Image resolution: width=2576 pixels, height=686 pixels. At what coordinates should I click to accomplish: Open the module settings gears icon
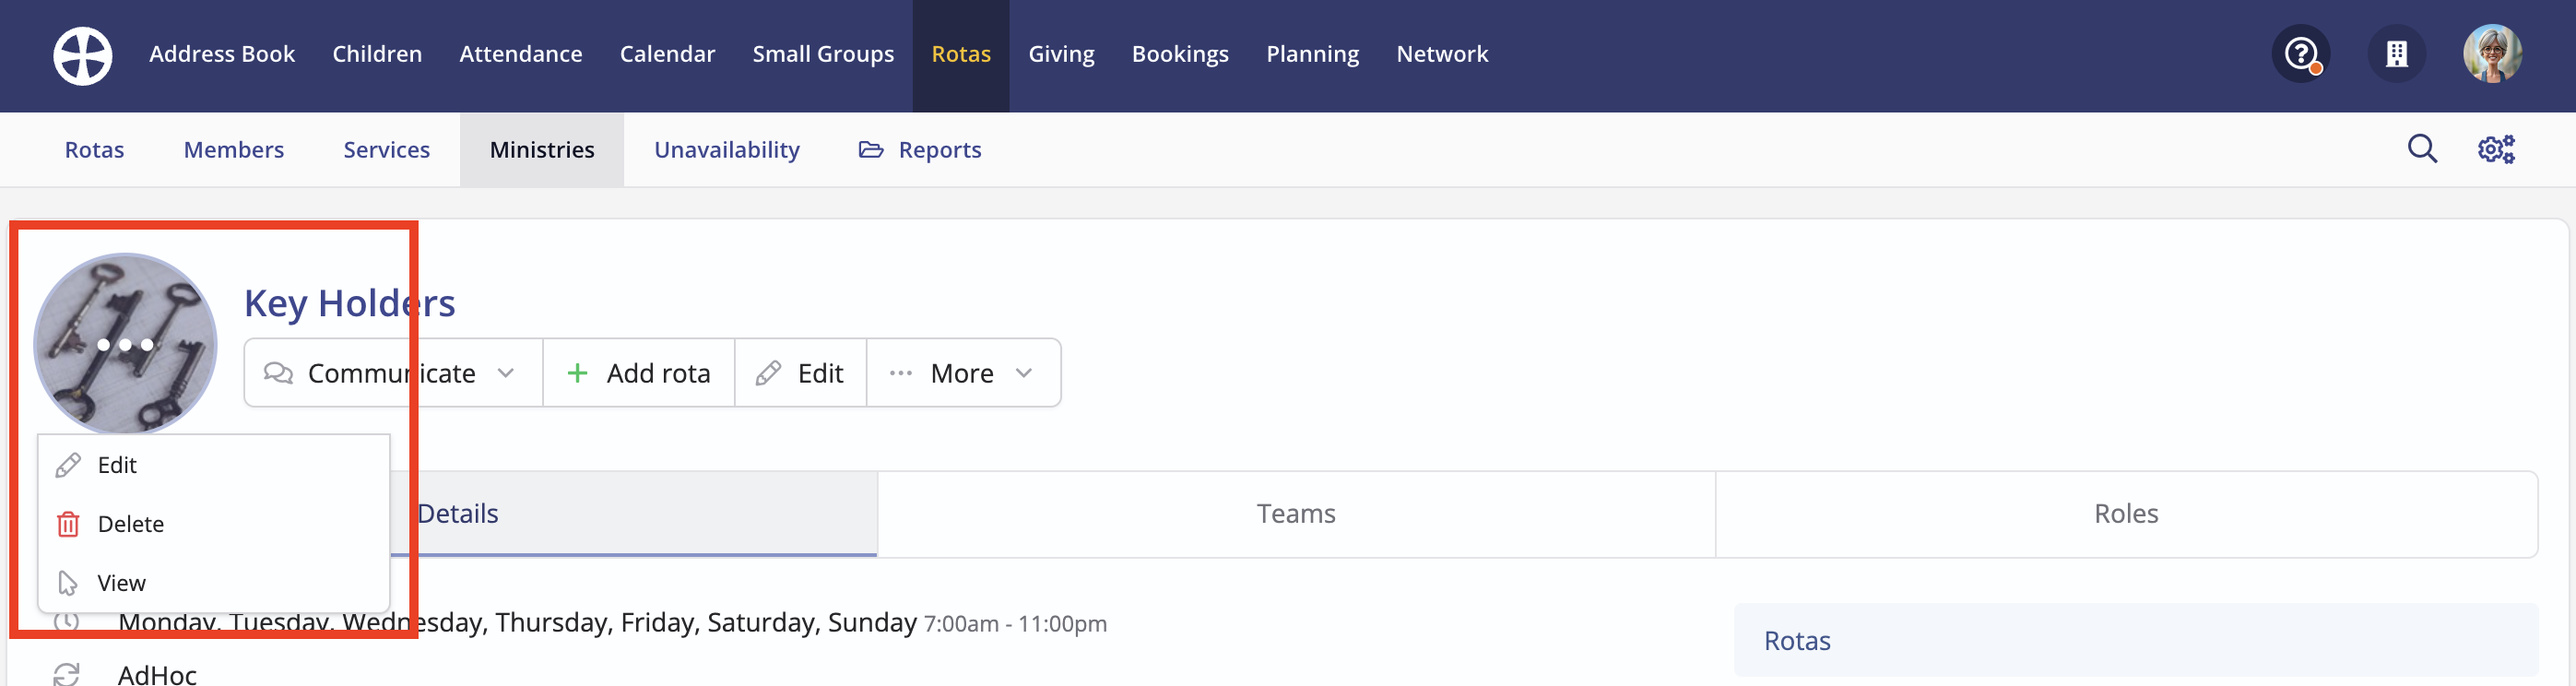click(2496, 149)
